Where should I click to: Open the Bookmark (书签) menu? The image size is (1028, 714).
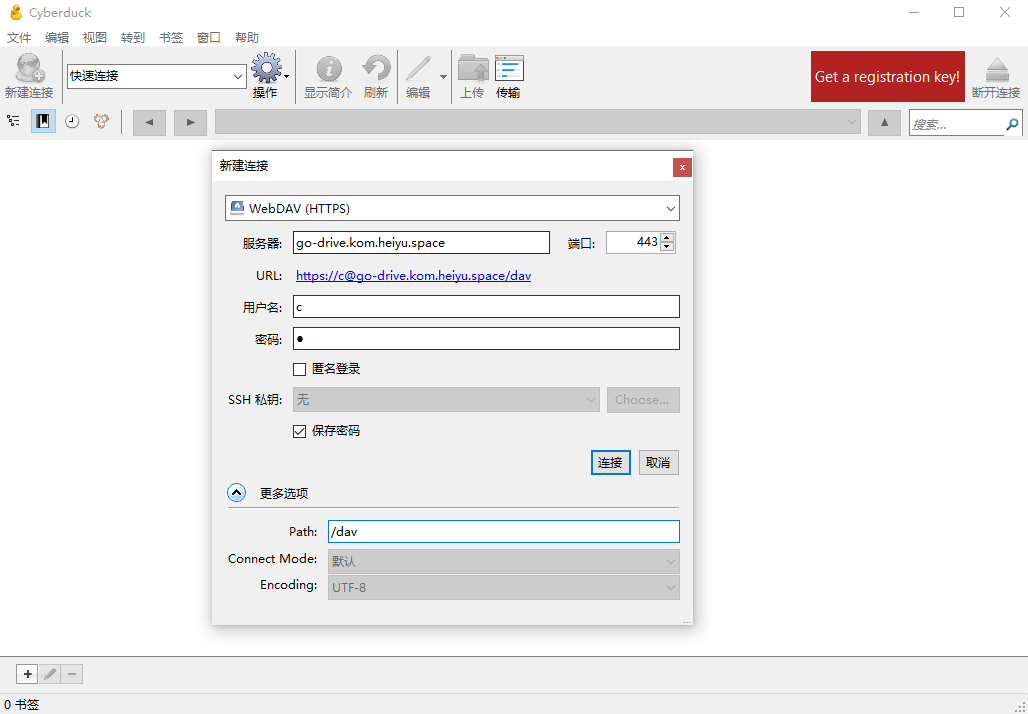click(170, 38)
